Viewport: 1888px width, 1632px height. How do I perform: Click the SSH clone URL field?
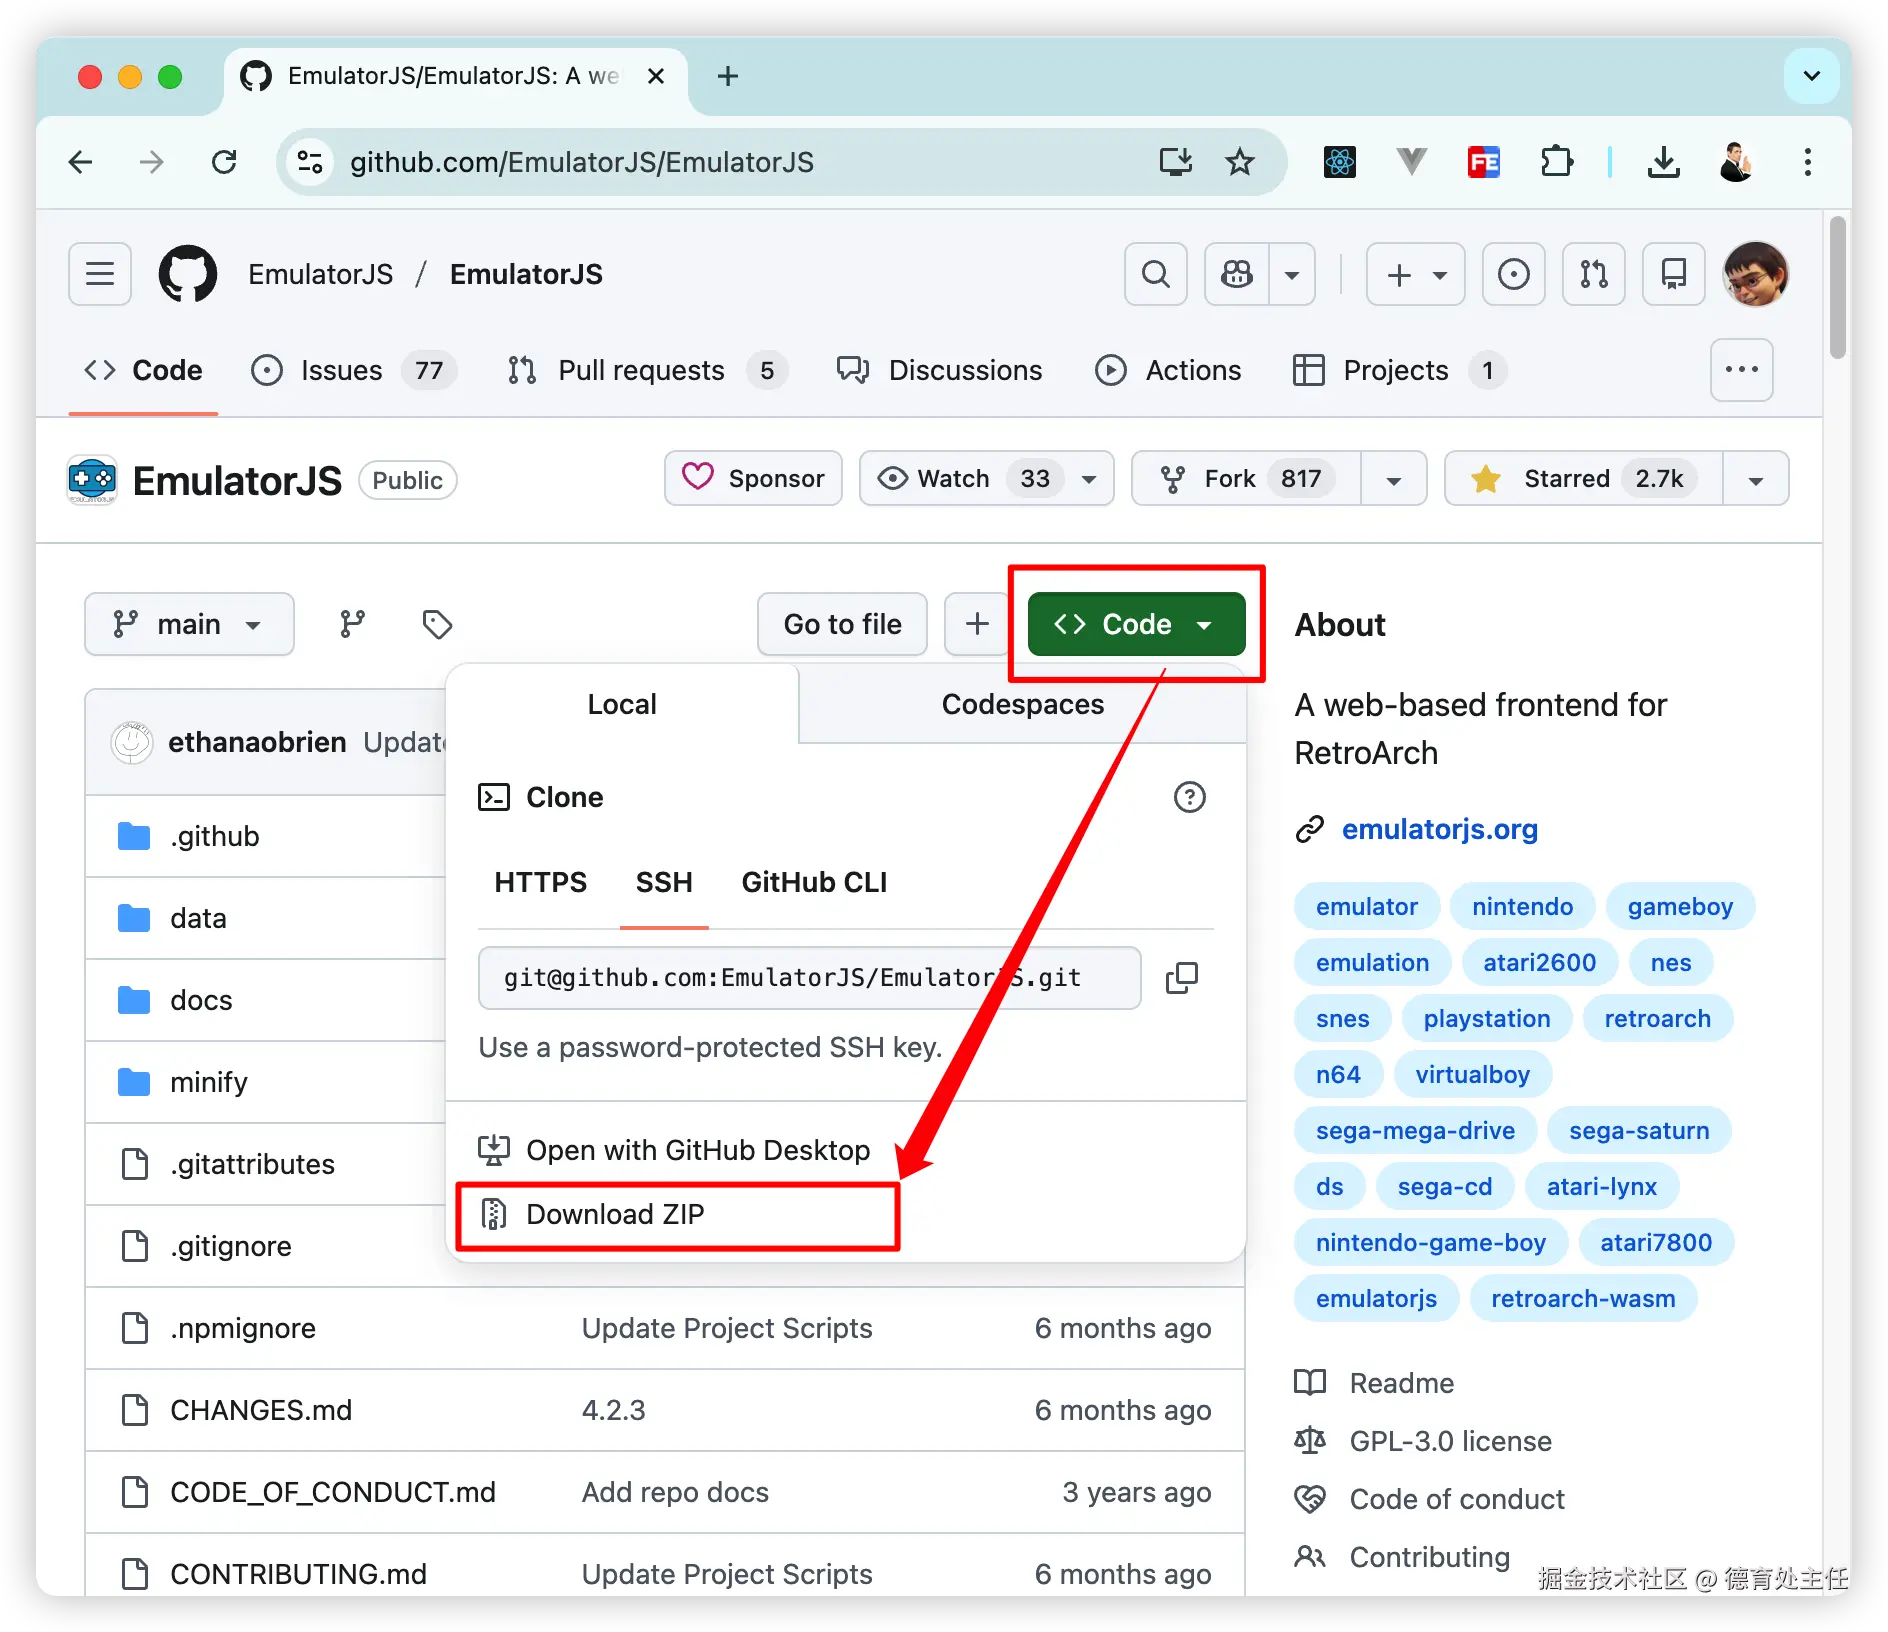click(x=809, y=978)
